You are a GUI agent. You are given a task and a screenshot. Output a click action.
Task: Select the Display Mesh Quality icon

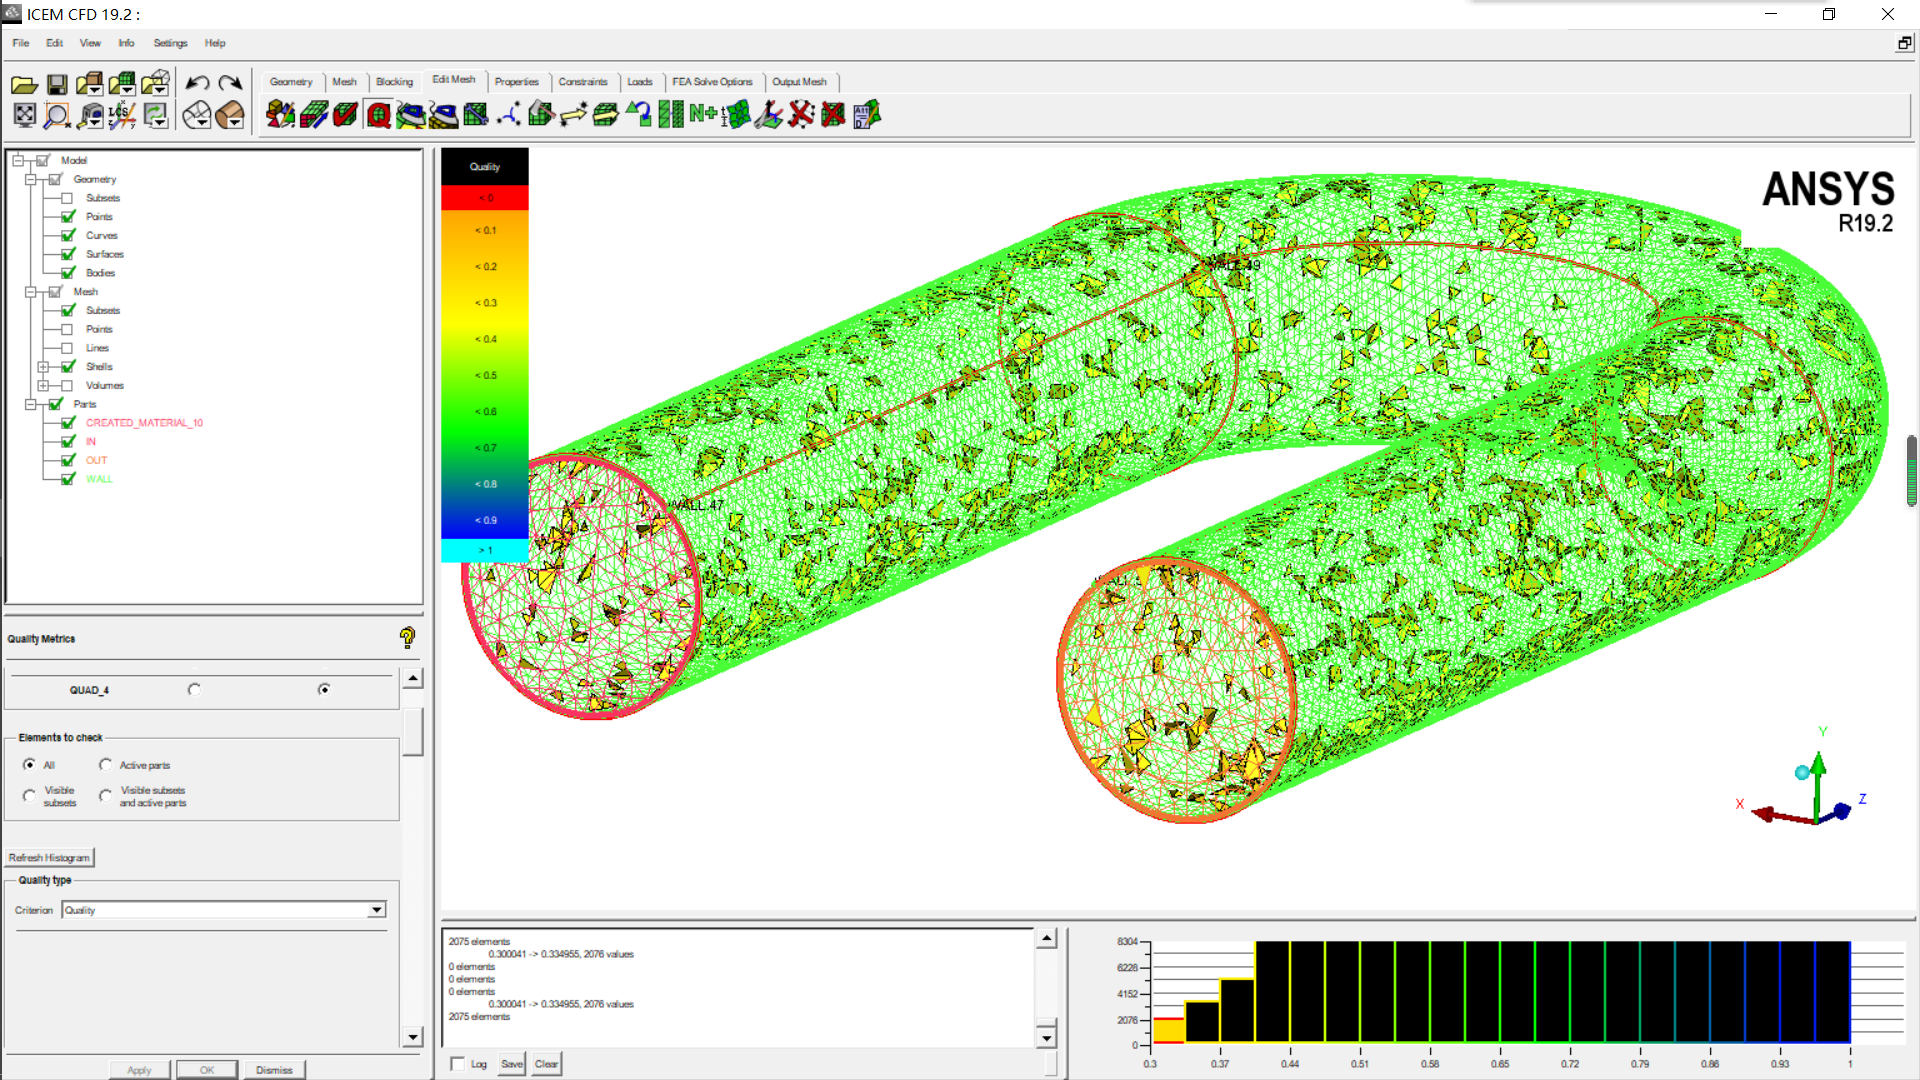(378, 115)
